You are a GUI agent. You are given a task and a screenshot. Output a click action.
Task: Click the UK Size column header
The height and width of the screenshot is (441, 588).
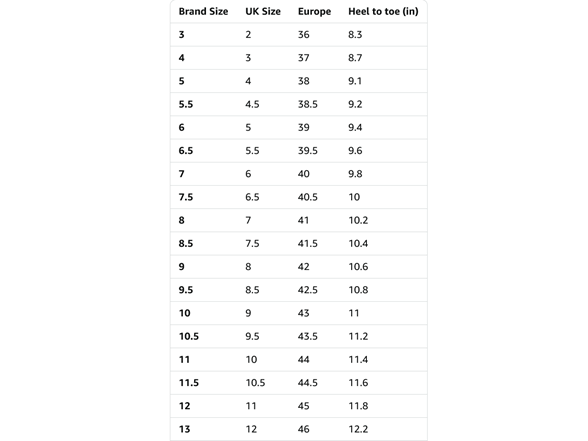[263, 12]
